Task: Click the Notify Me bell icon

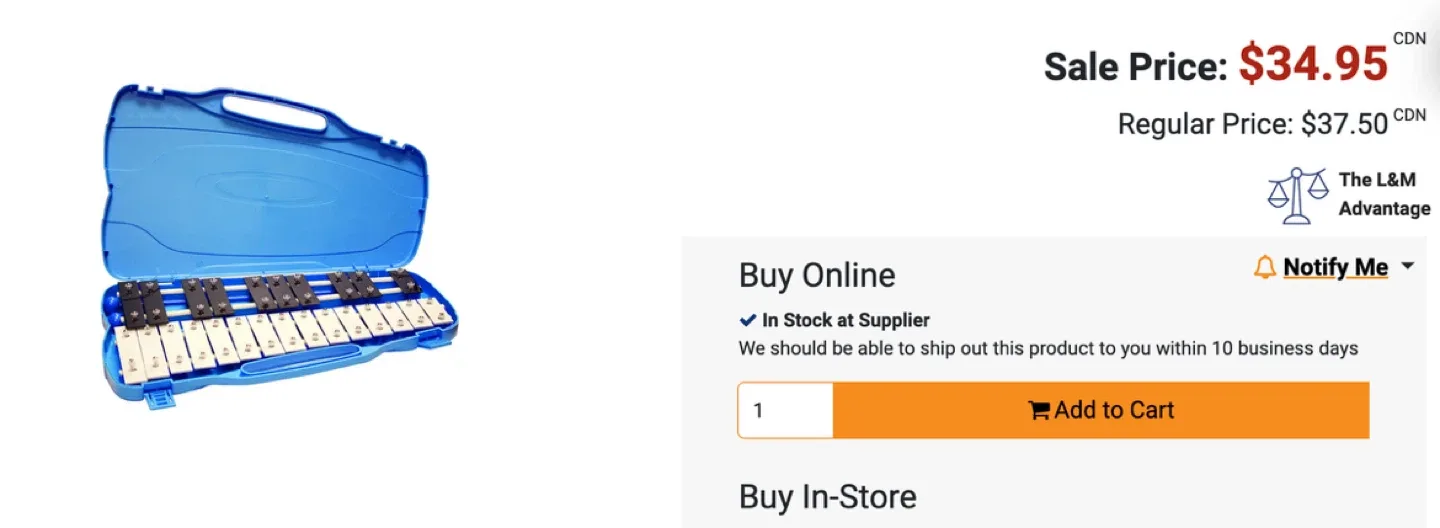Action: (x=1265, y=267)
